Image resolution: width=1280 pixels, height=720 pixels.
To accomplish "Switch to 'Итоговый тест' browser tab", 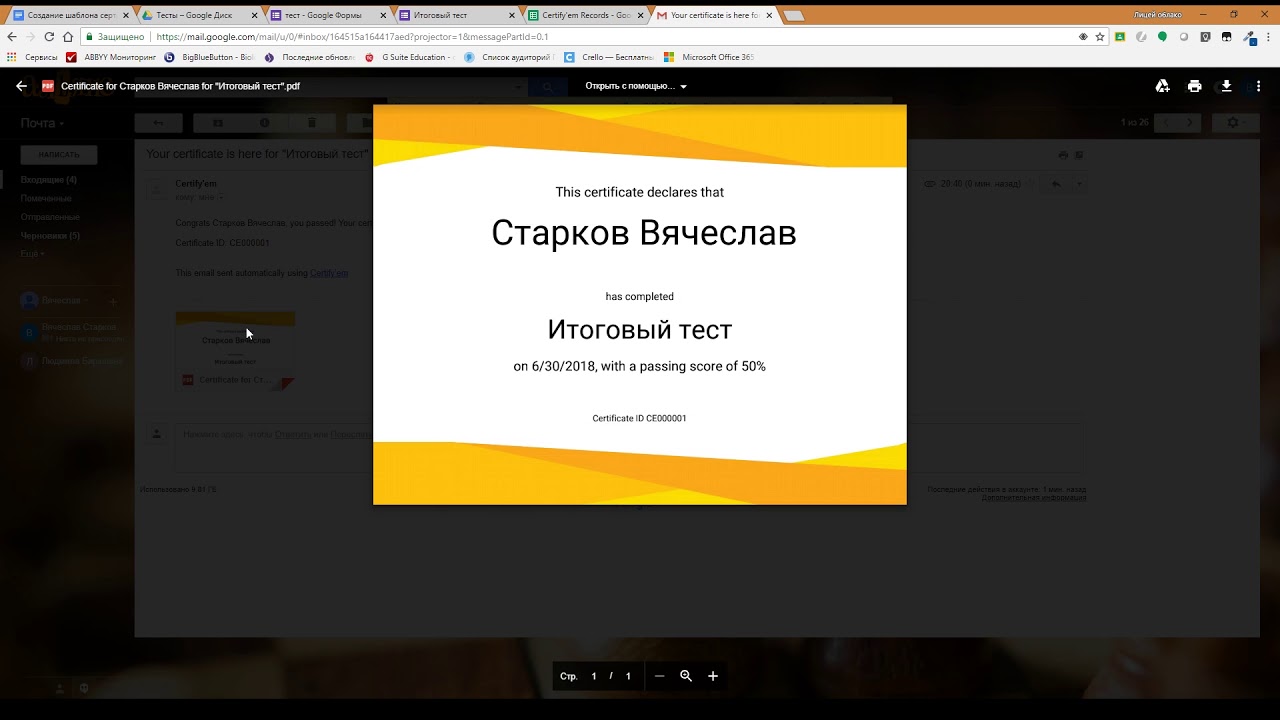I will pos(455,15).
